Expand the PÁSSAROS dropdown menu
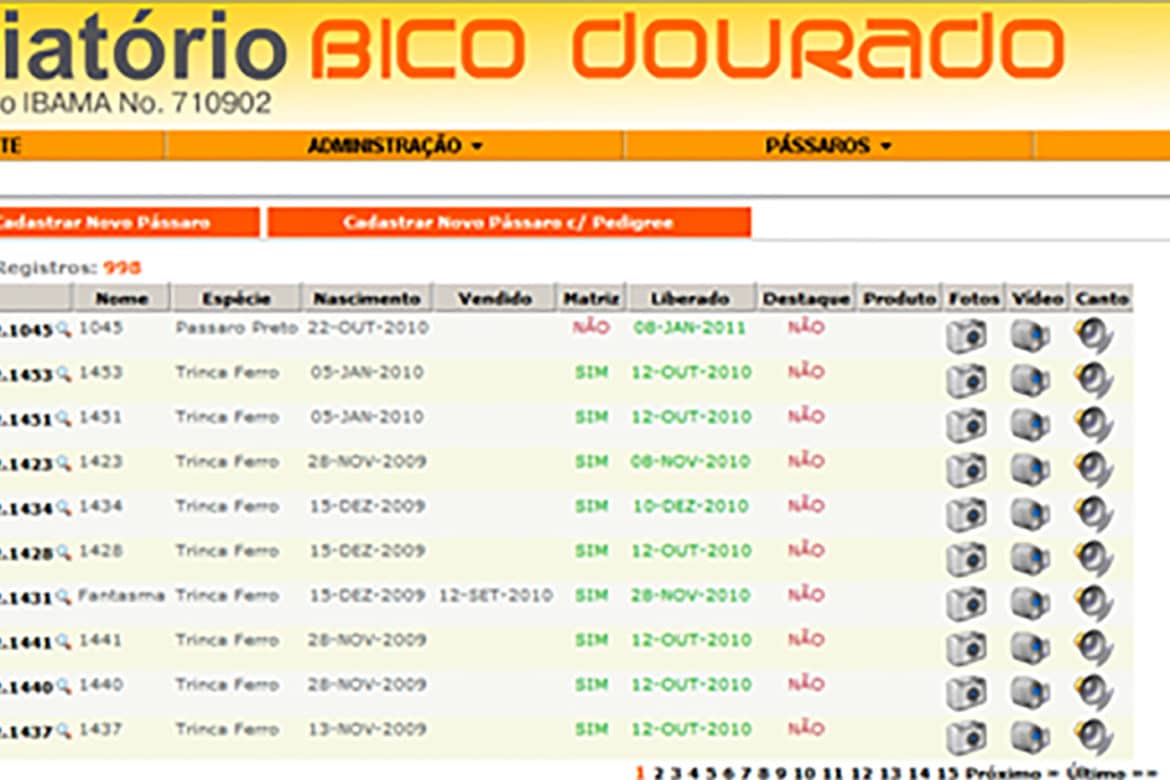This screenshot has width=1170, height=780. coord(828,146)
